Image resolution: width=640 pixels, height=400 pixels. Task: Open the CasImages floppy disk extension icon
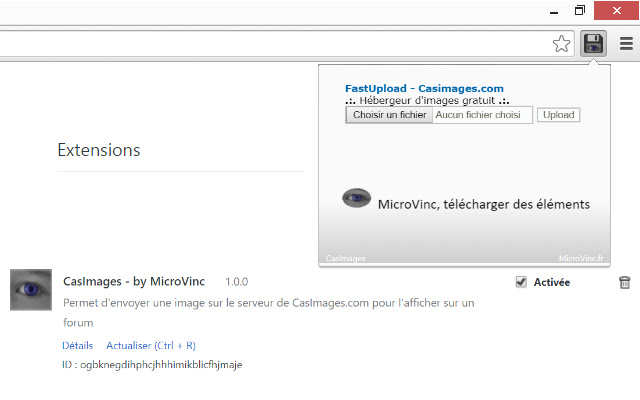click(x=593, y=44)
